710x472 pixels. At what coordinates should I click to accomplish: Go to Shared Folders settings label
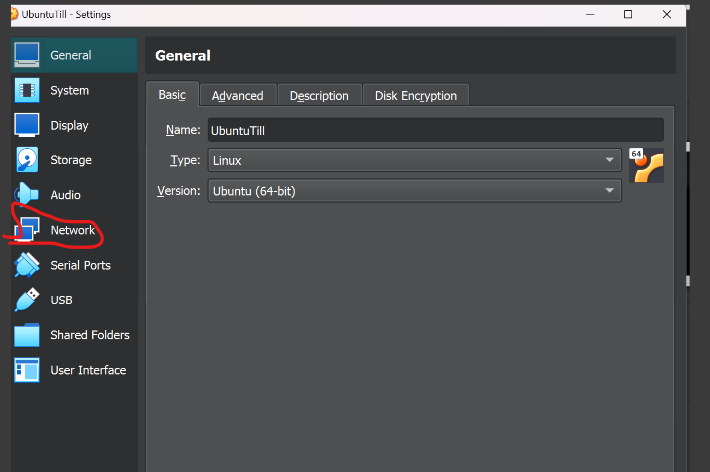pyautogui.click(x=90, y=335)
